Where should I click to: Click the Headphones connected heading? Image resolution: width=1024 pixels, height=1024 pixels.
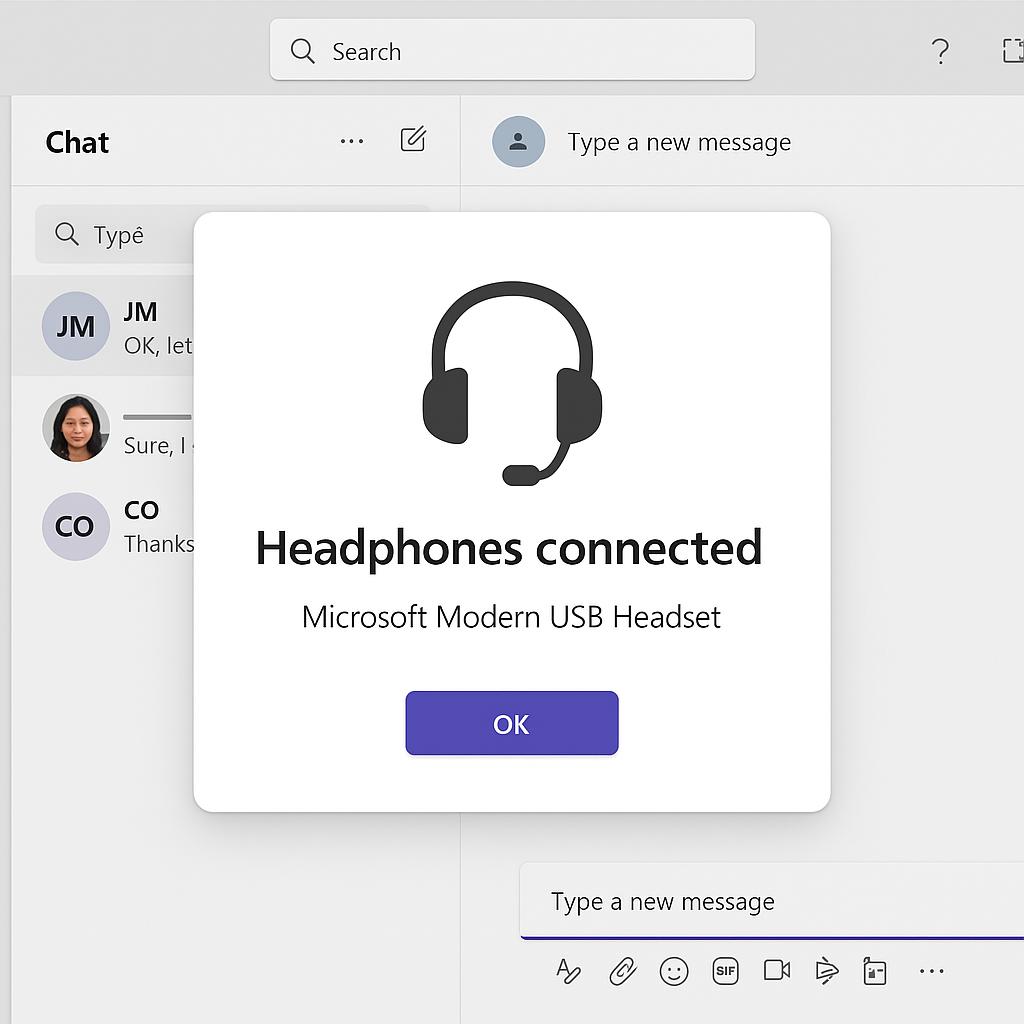tap(509, 547)
